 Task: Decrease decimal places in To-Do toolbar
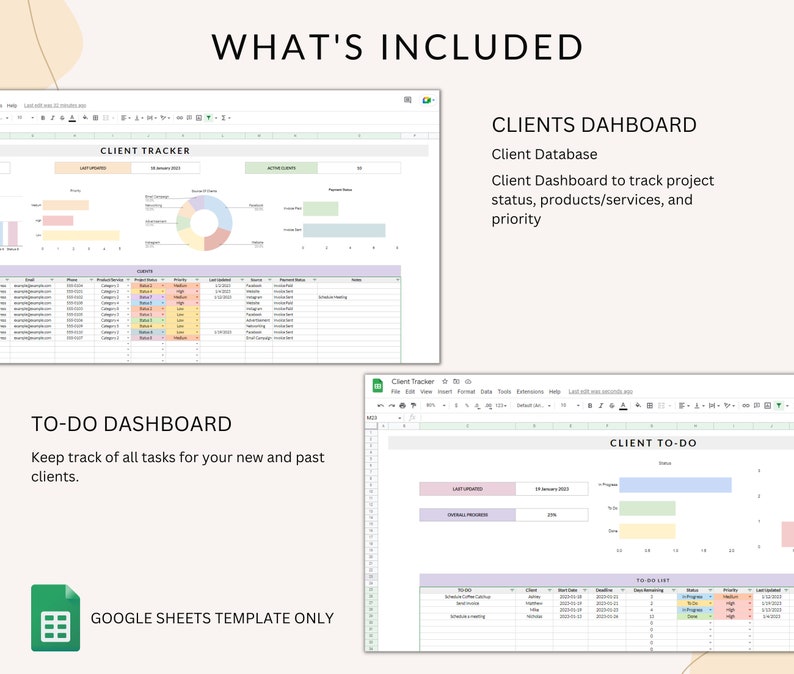[x=477, y=406]
